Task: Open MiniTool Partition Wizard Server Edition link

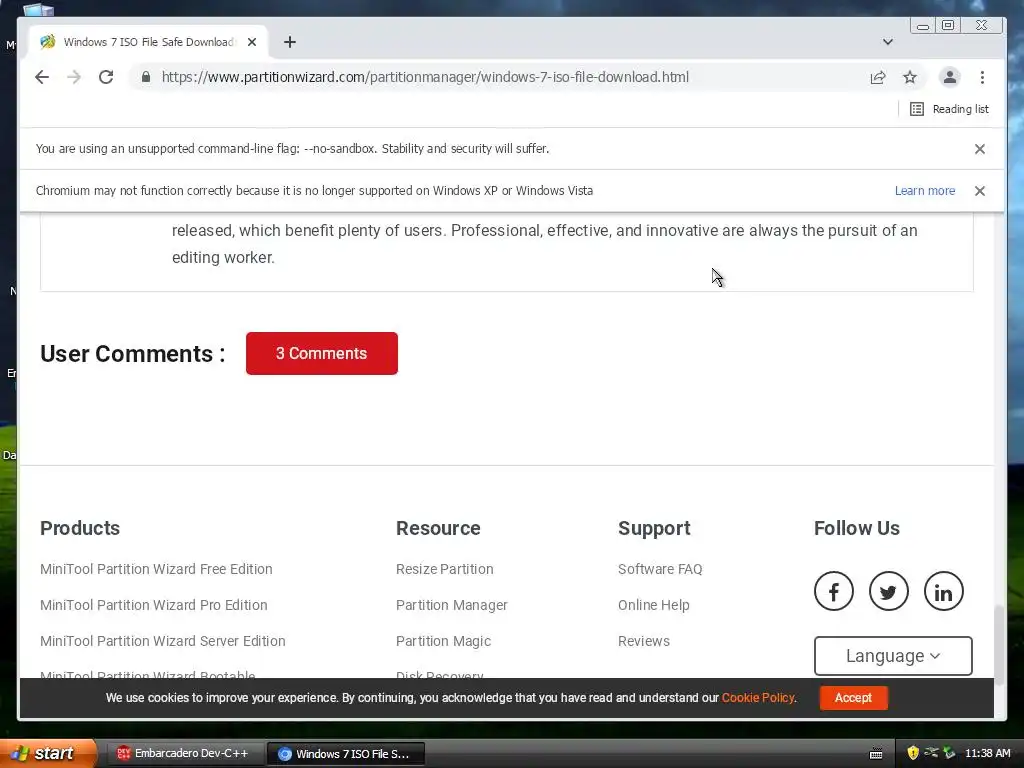Action: coord(163,641)
